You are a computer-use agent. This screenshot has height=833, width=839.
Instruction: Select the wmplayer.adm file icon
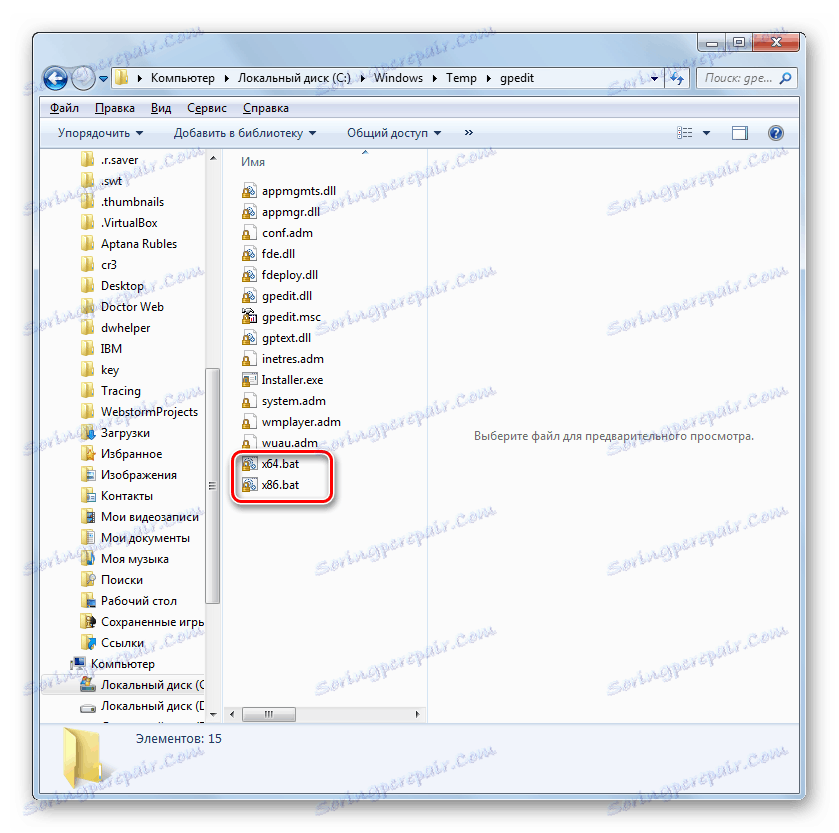pyautogui.click(x=248, y=422)
